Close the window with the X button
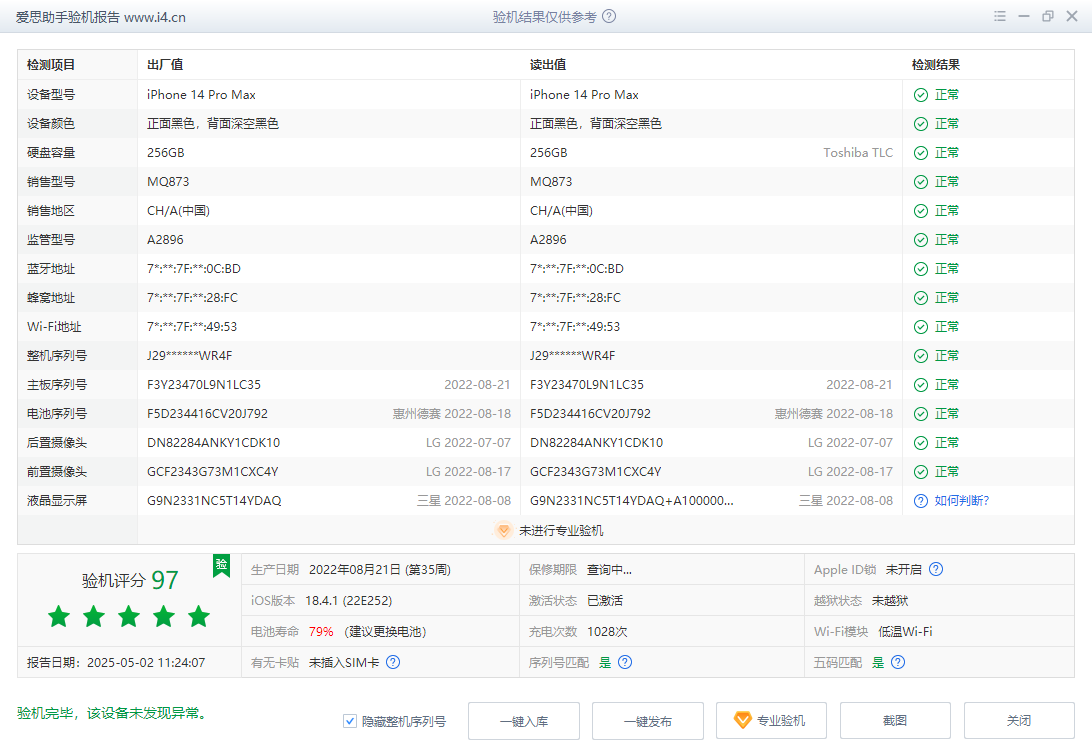The height and width of the screenshot is (756, 1092). click(1072, 16)
